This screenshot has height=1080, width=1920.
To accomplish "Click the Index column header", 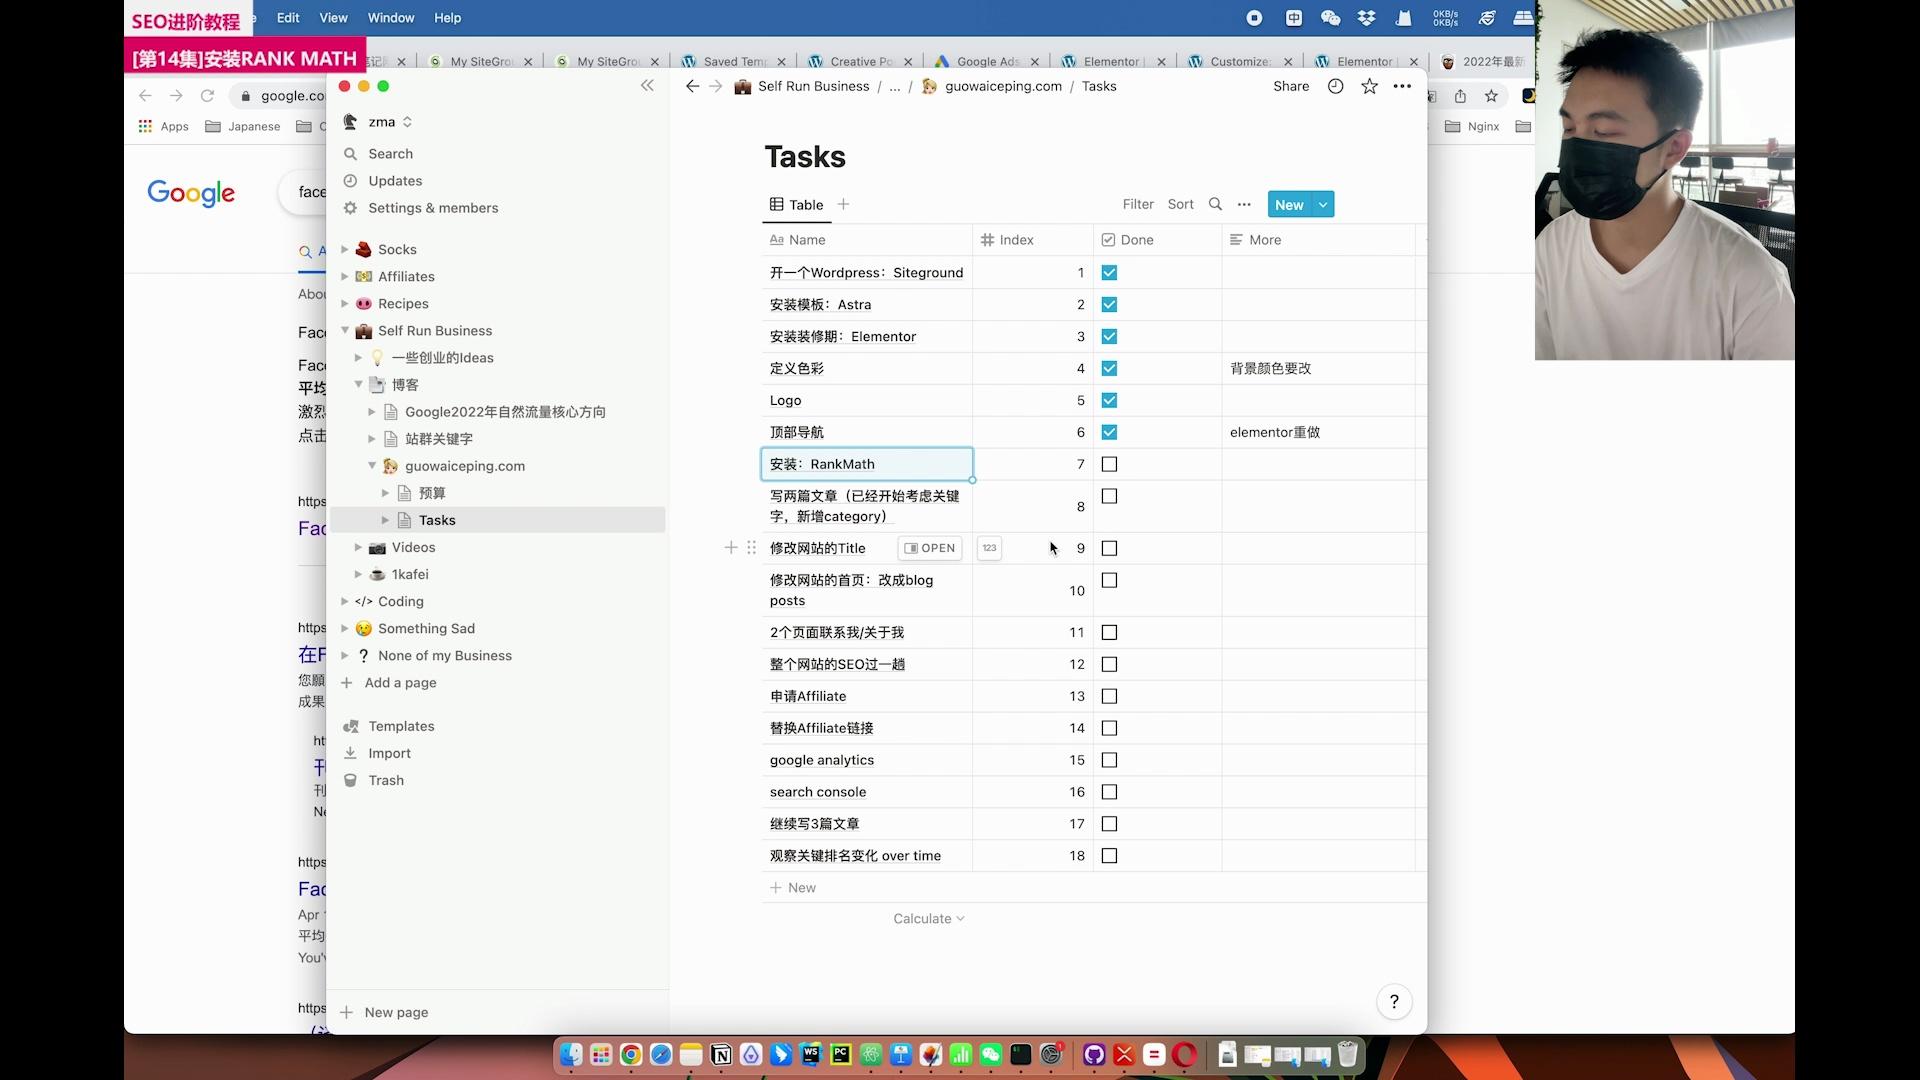I will [1032, 240].
